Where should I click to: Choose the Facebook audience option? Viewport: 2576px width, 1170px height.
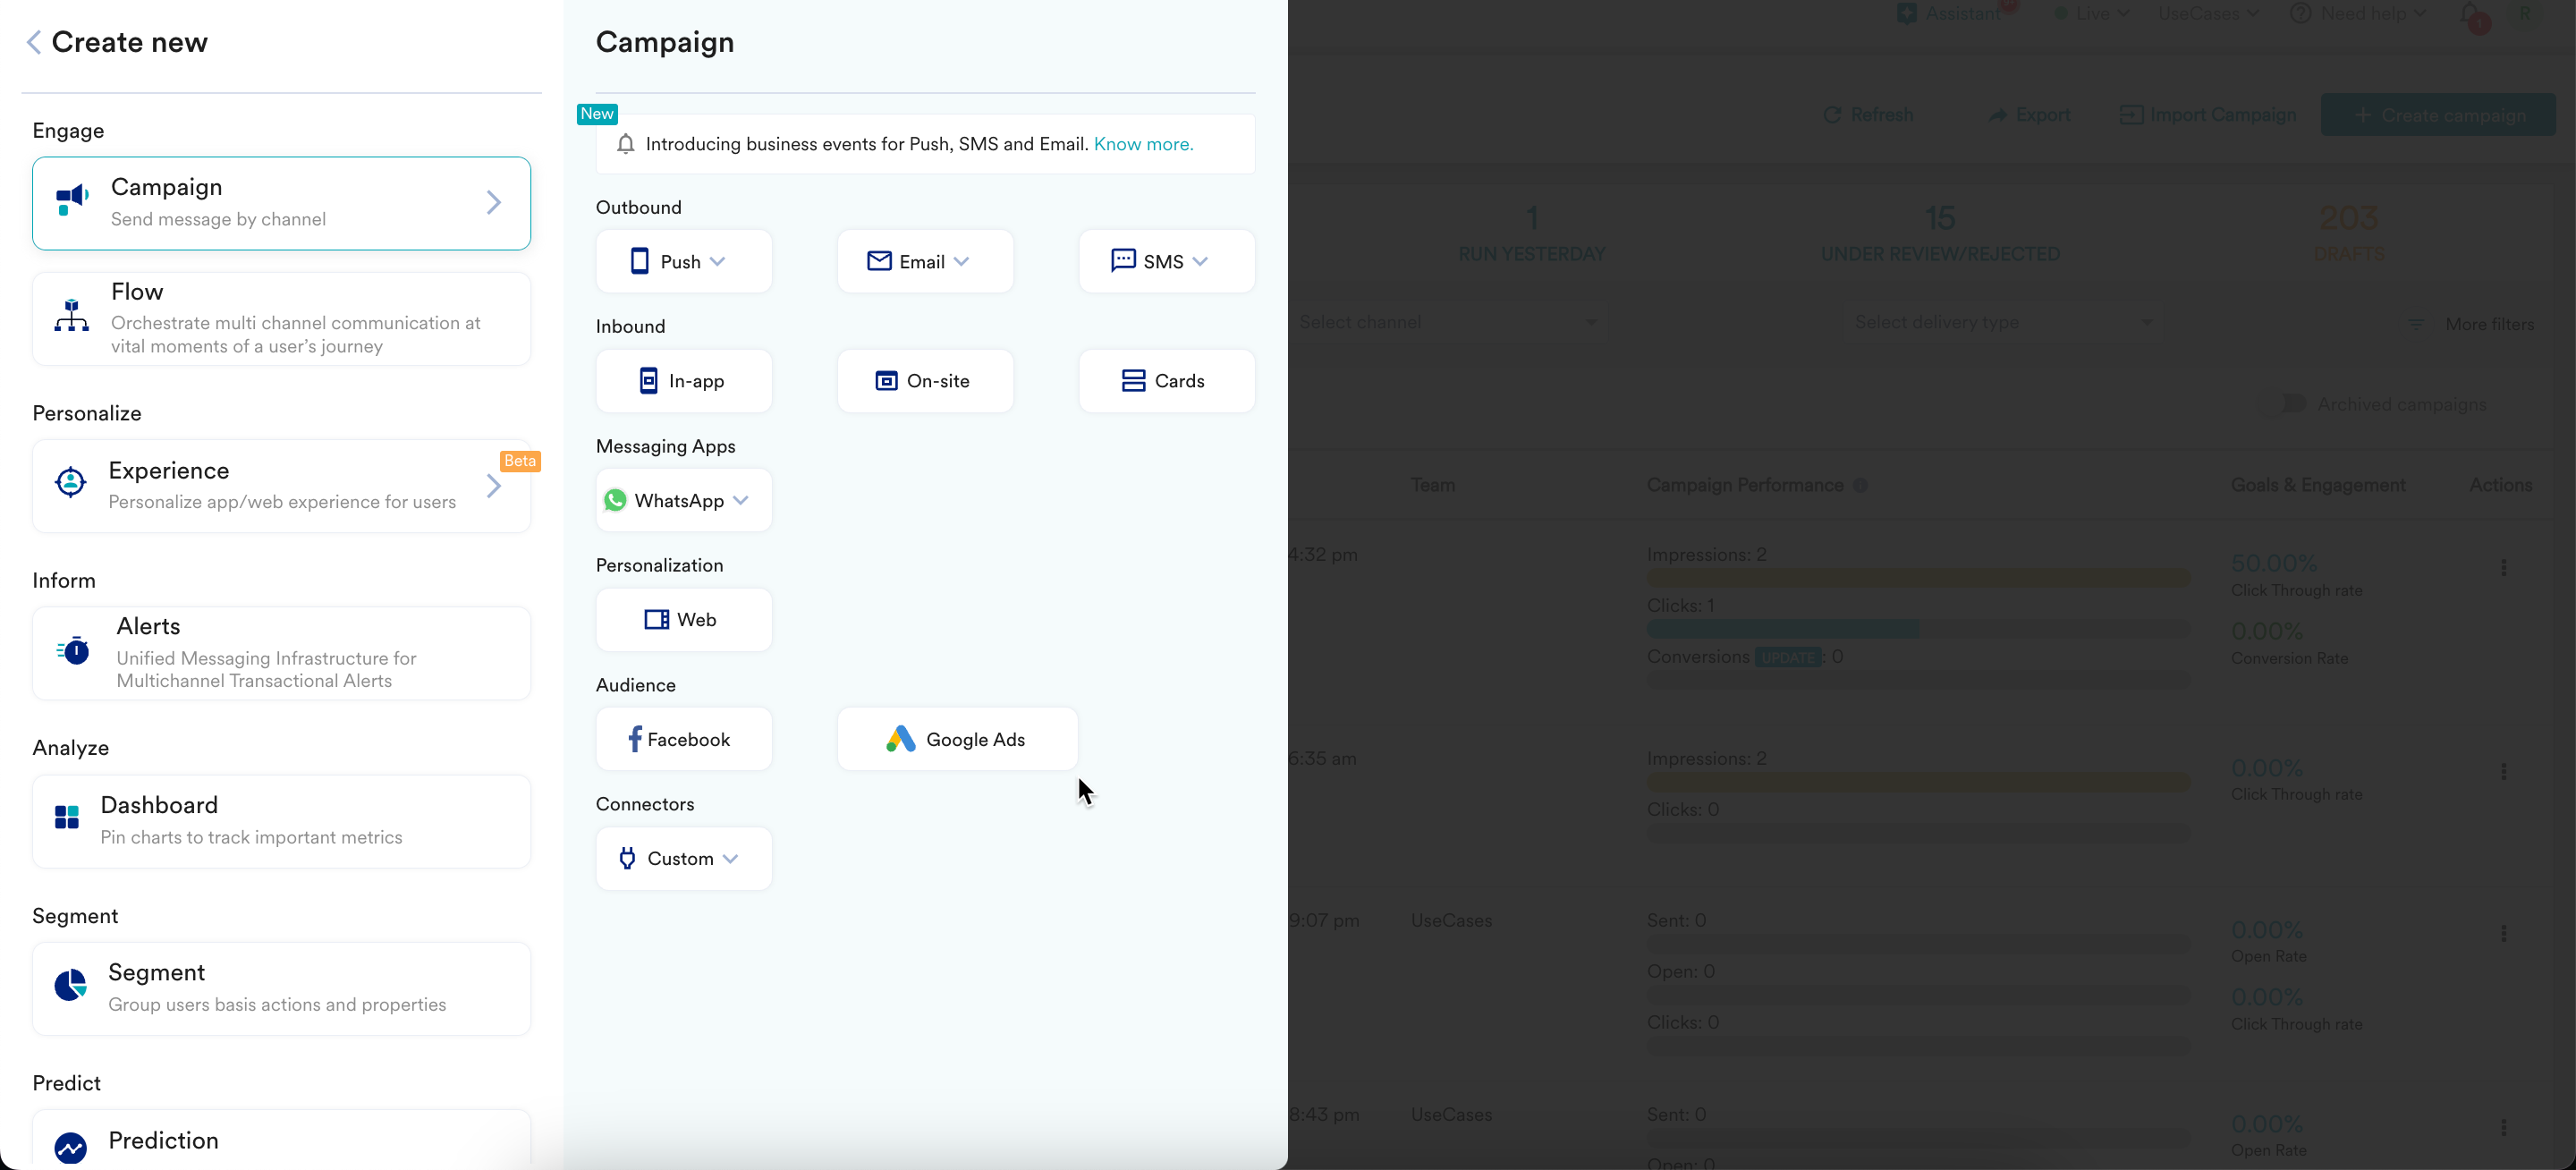click(x=683, y=739)
